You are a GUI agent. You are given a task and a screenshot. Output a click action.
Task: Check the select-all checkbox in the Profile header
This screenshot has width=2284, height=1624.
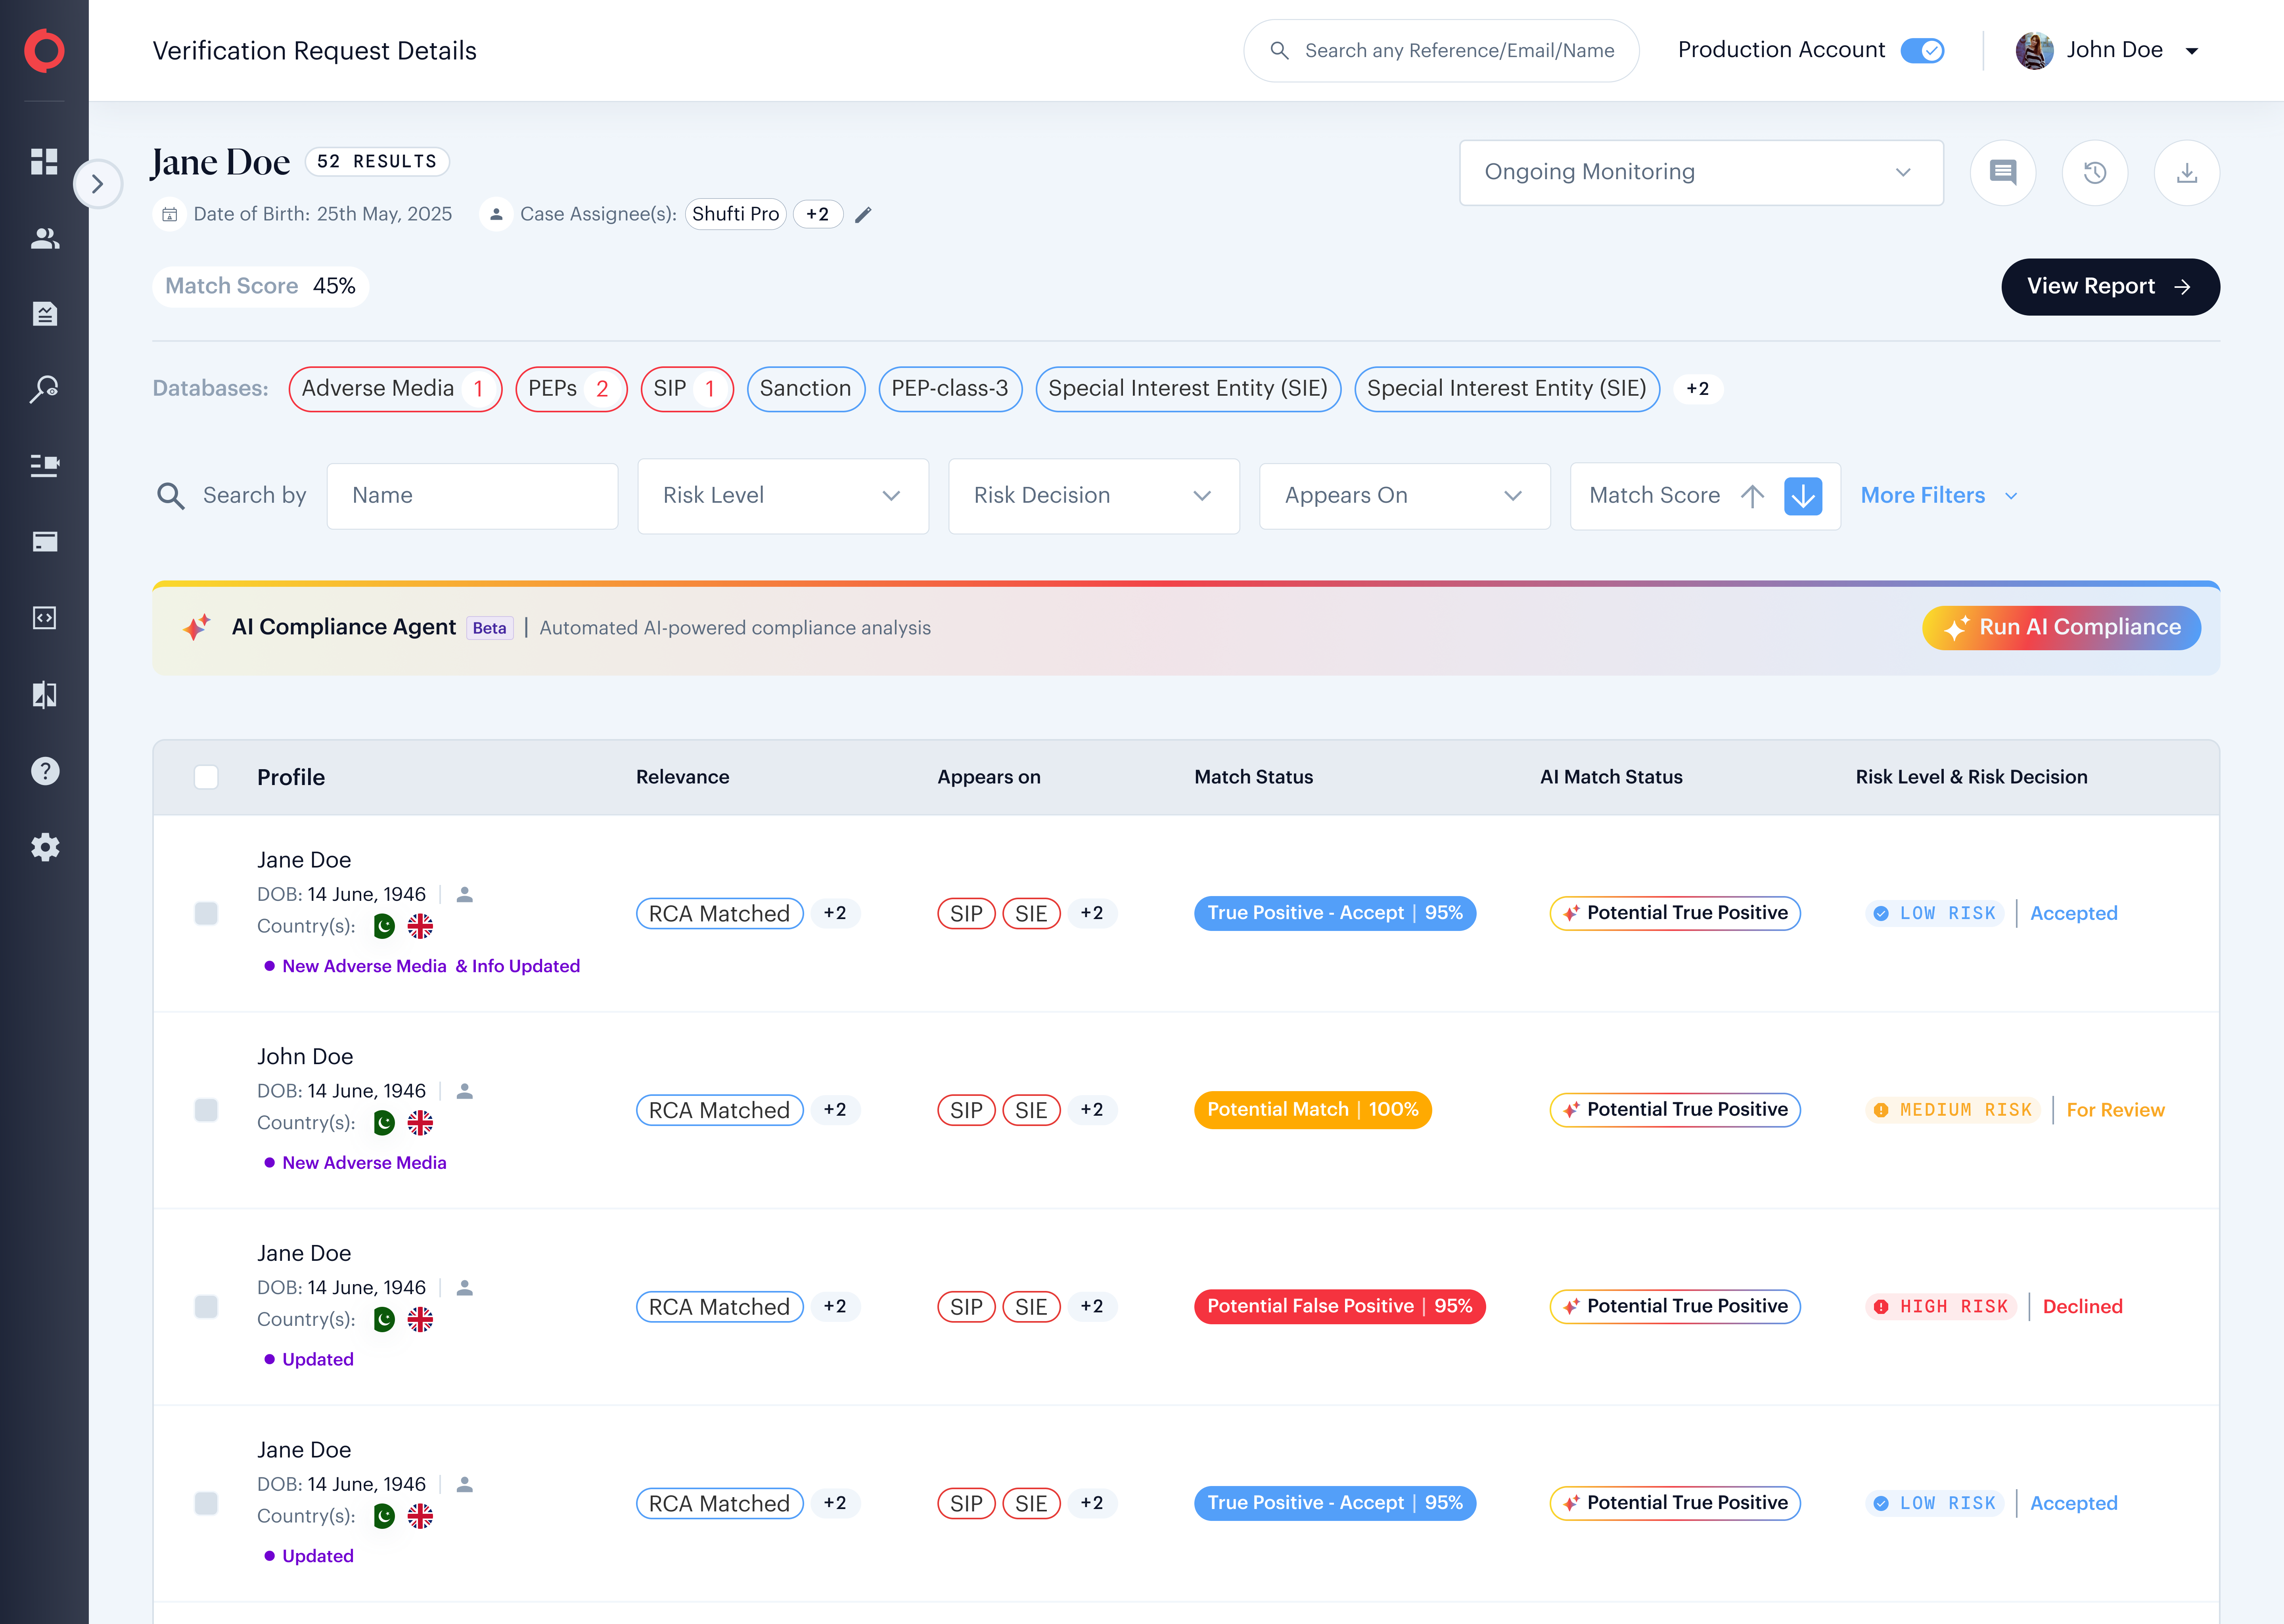206,777
